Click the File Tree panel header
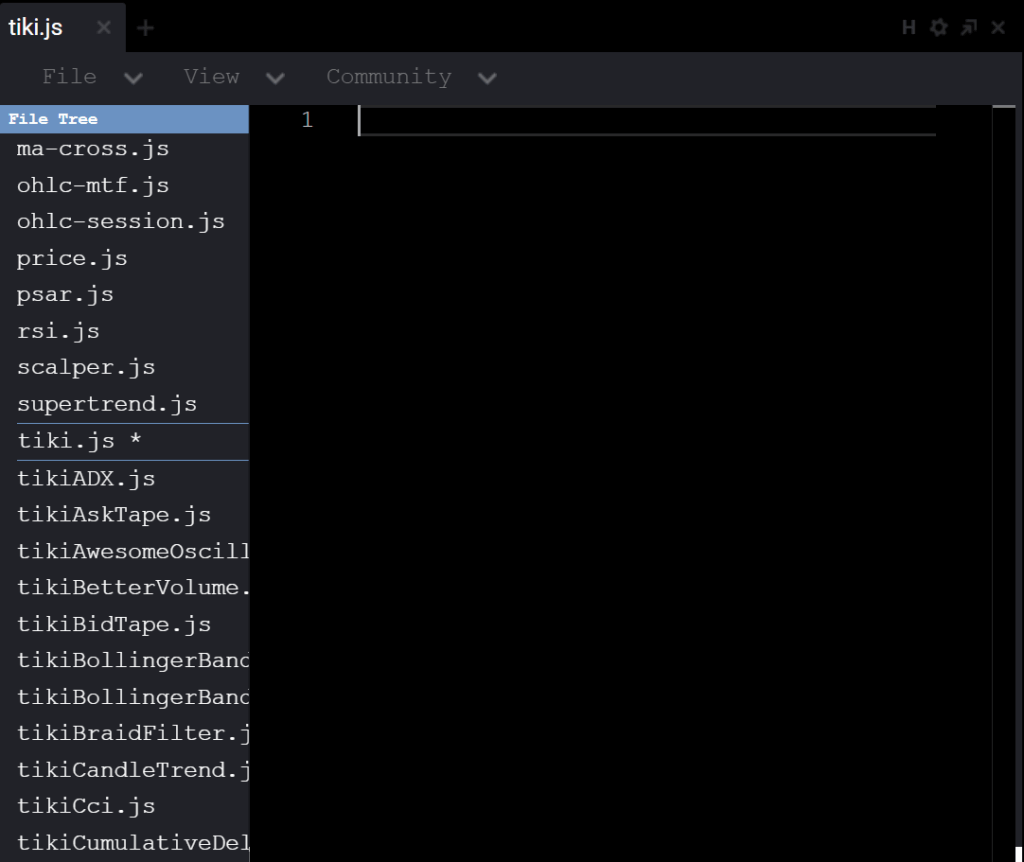The image size is (1024, 862). point(124,119)
